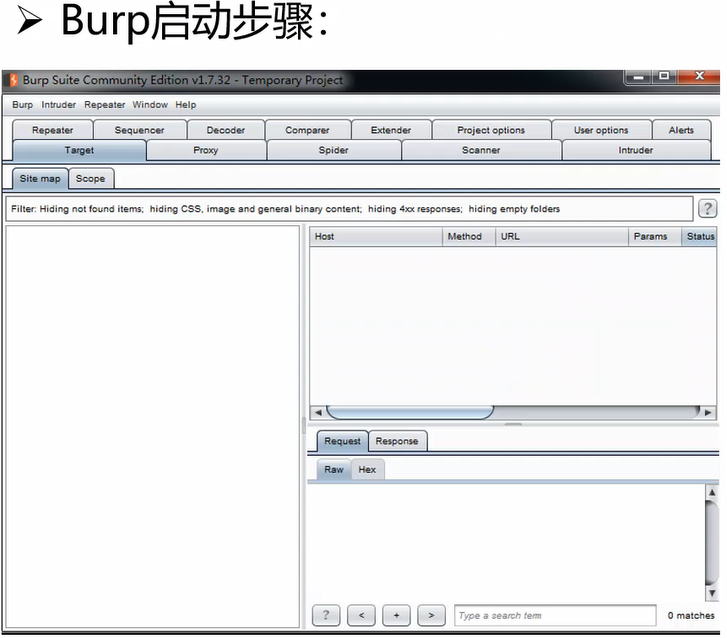Click the request viewer scroll up arrow
This screenshot has height=638, width=727.
[712, 492]
